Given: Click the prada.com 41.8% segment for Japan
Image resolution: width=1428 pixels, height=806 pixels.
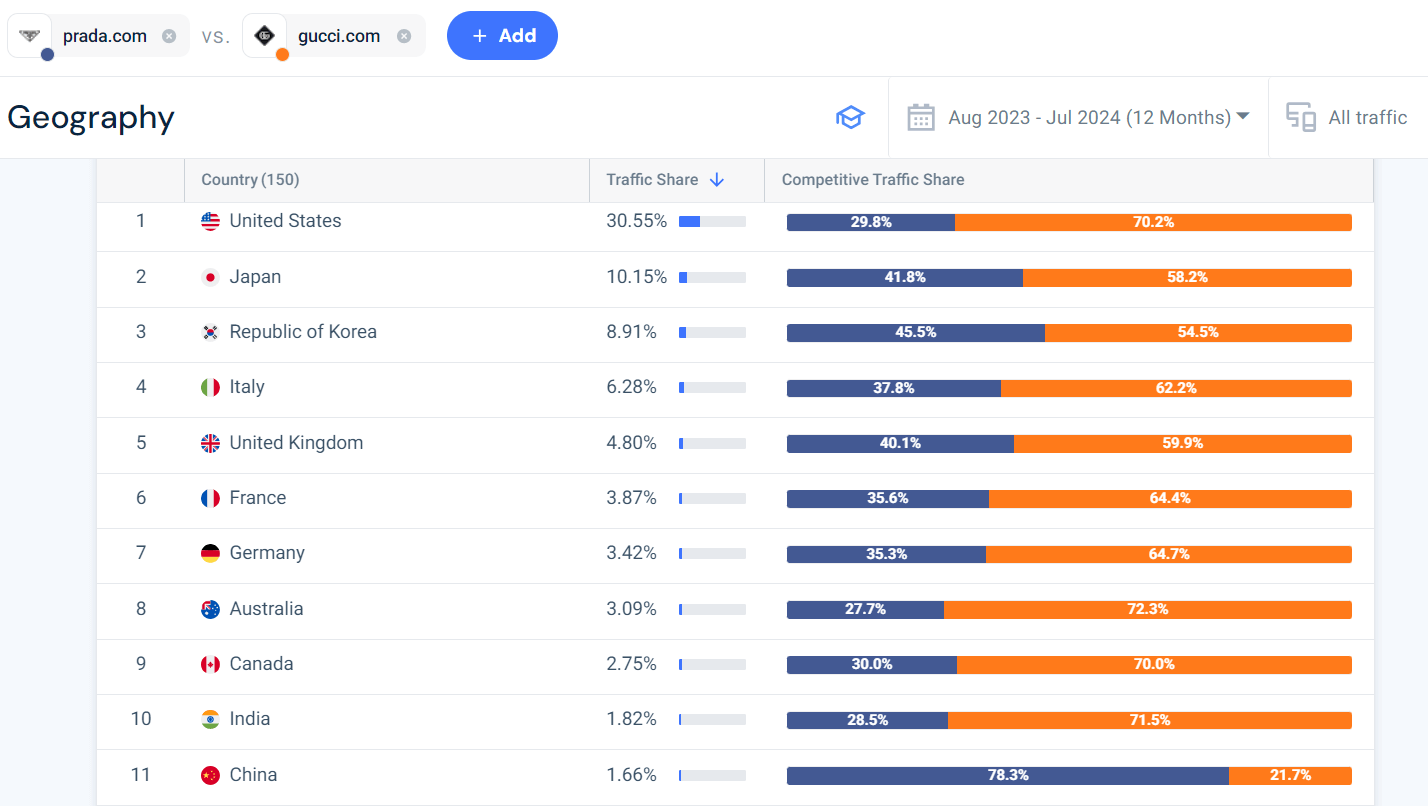Looking at the screenshot, I should pyautogui.click(x=905, y=277).
